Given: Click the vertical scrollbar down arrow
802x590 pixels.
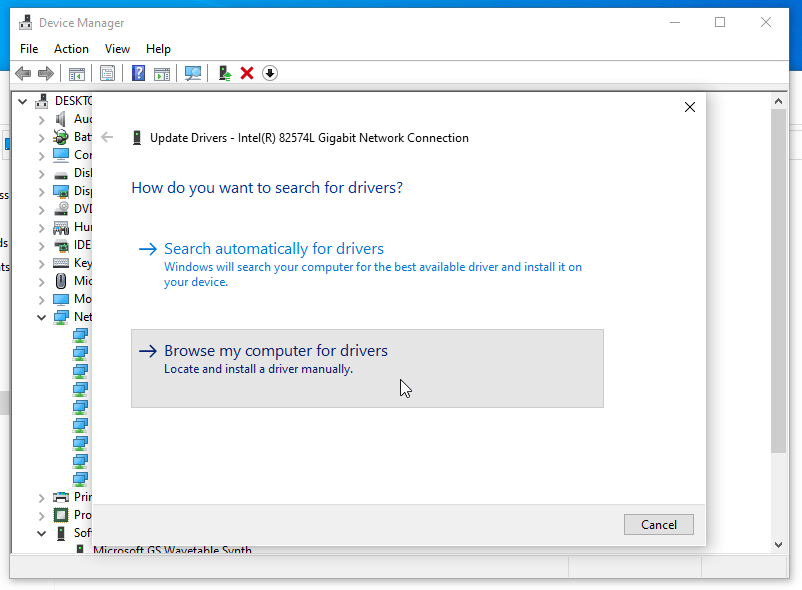Looking at the screenshot, I should (x=778, y=545).
